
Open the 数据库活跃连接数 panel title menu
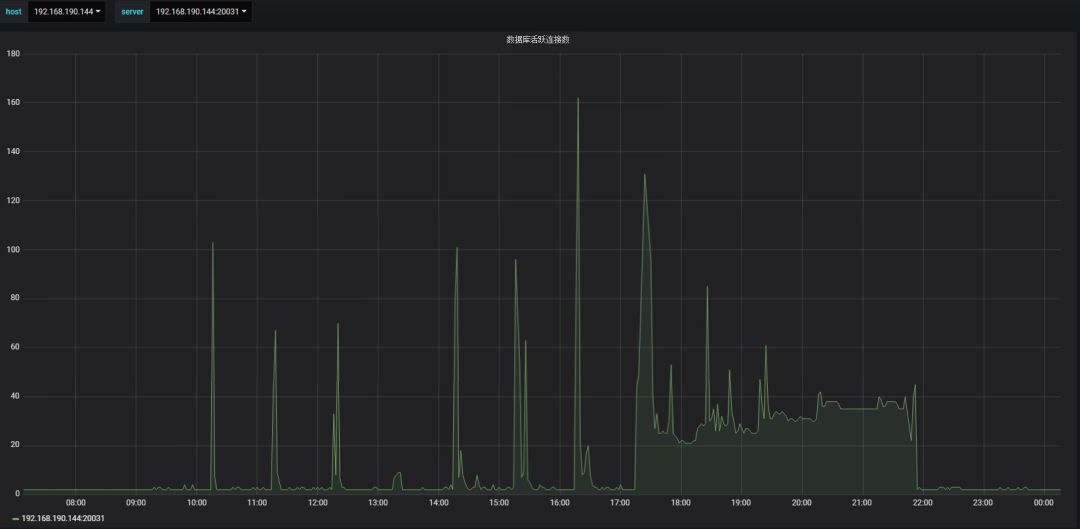(x=538, y=39)
